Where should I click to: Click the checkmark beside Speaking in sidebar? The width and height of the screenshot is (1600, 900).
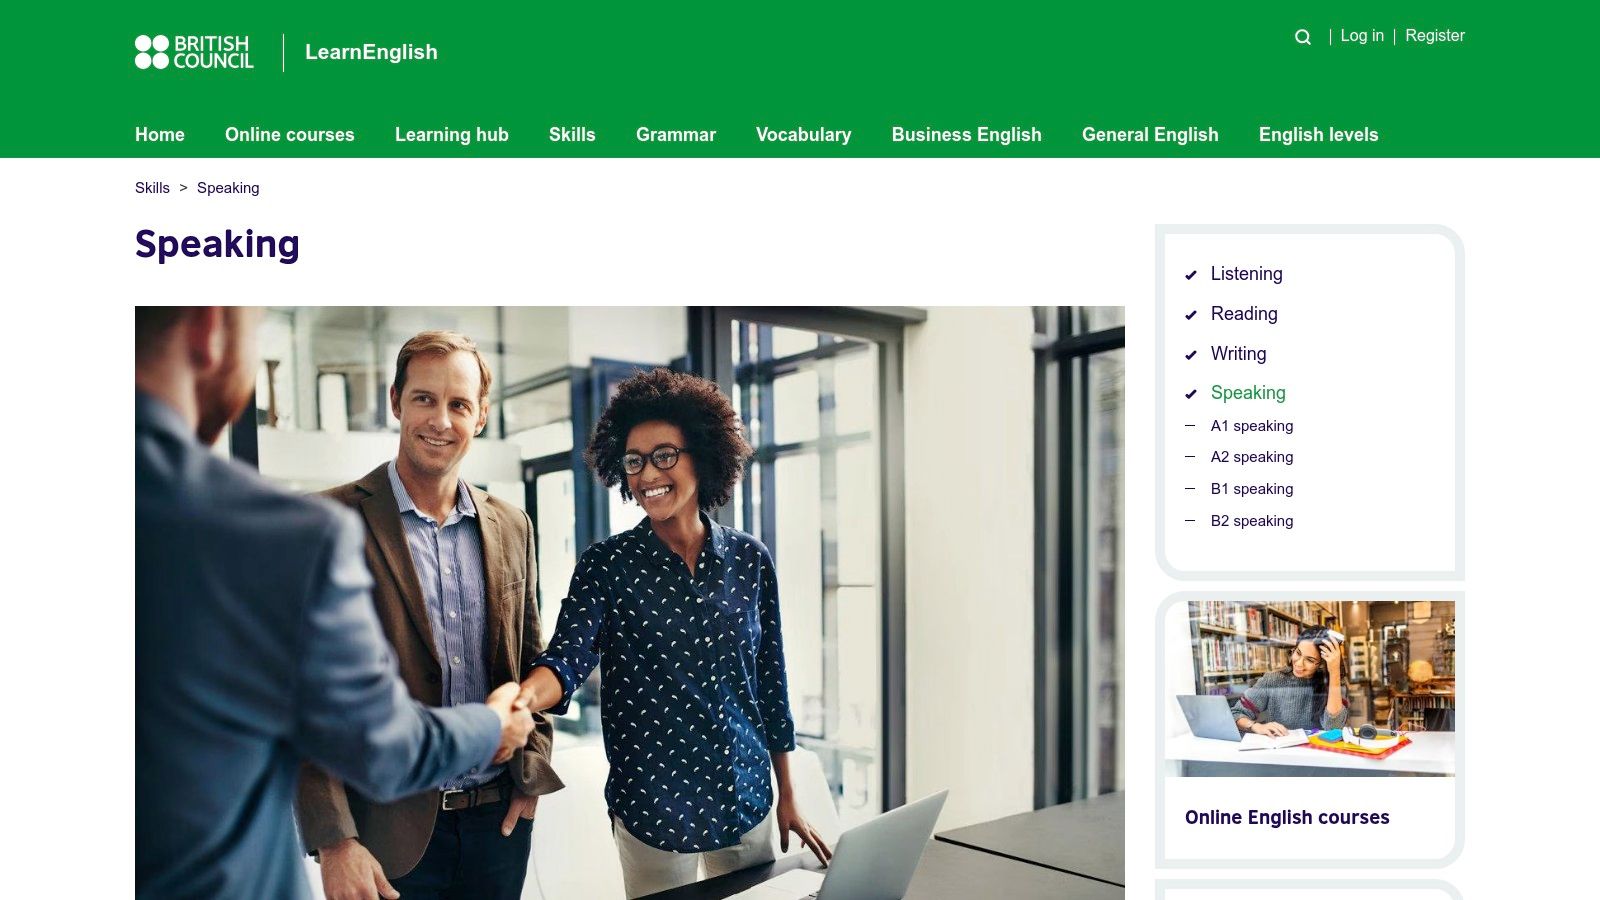pos(1191,394)
